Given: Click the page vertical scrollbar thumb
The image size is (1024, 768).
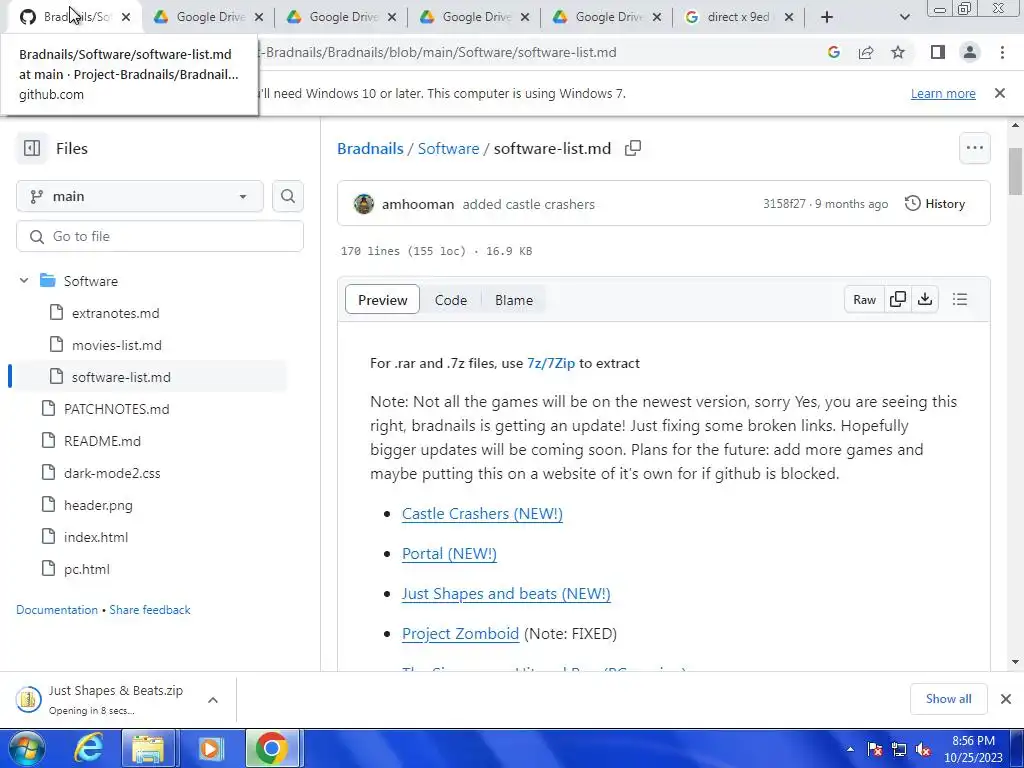Looking at the screenshot, I should point(1015,171).
